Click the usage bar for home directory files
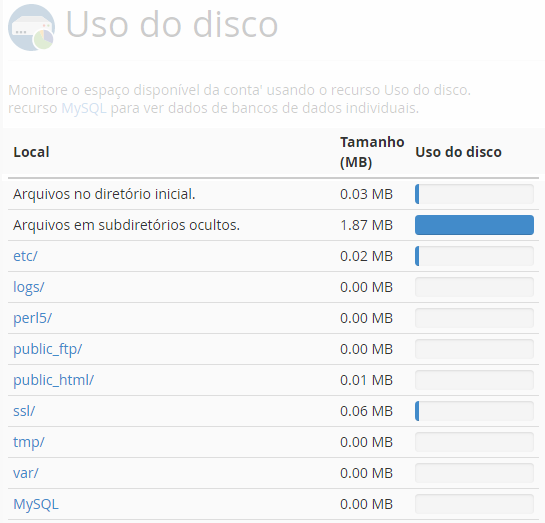 pyautogui.click(x=474, y=194)
